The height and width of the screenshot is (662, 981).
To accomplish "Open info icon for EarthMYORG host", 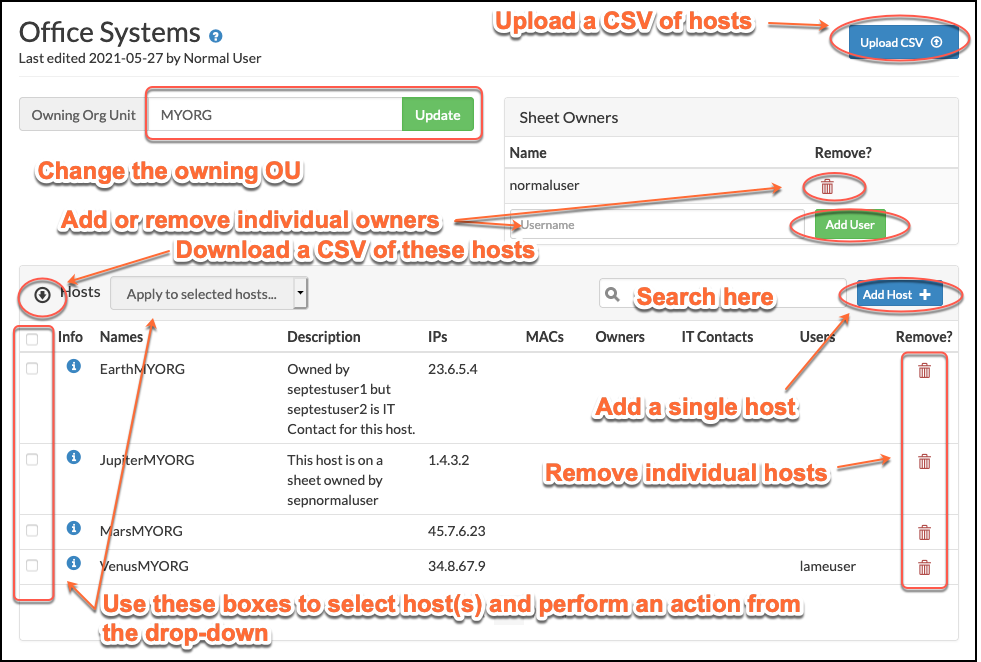I will (x=74, y=366).
